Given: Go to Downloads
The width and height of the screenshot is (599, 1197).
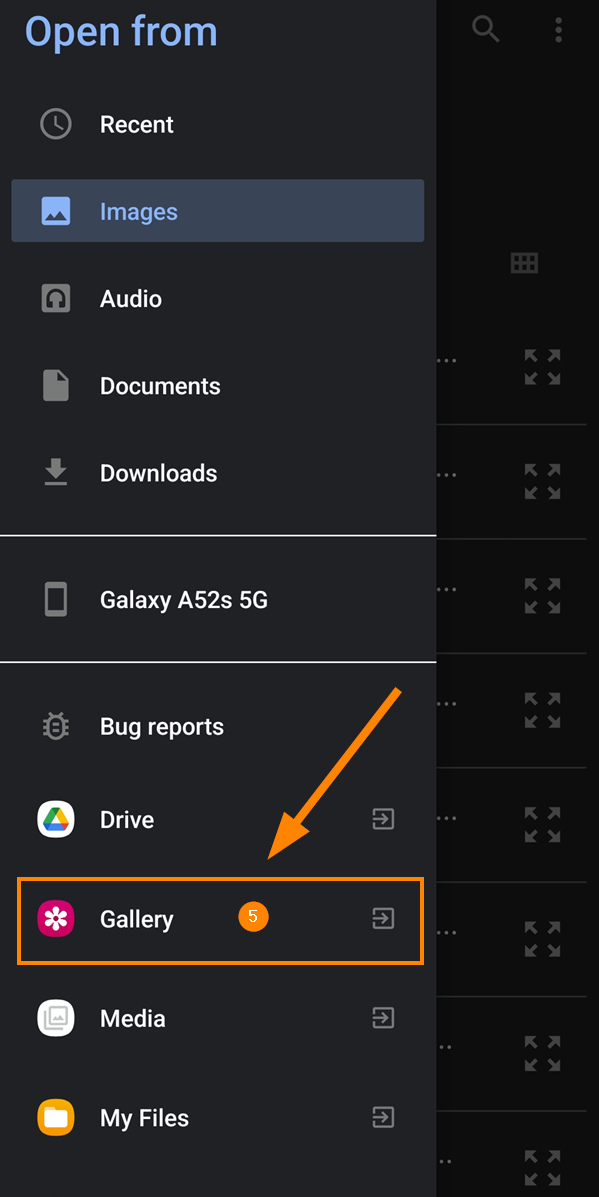Looking at the screenshot, I should coord(218,473).
